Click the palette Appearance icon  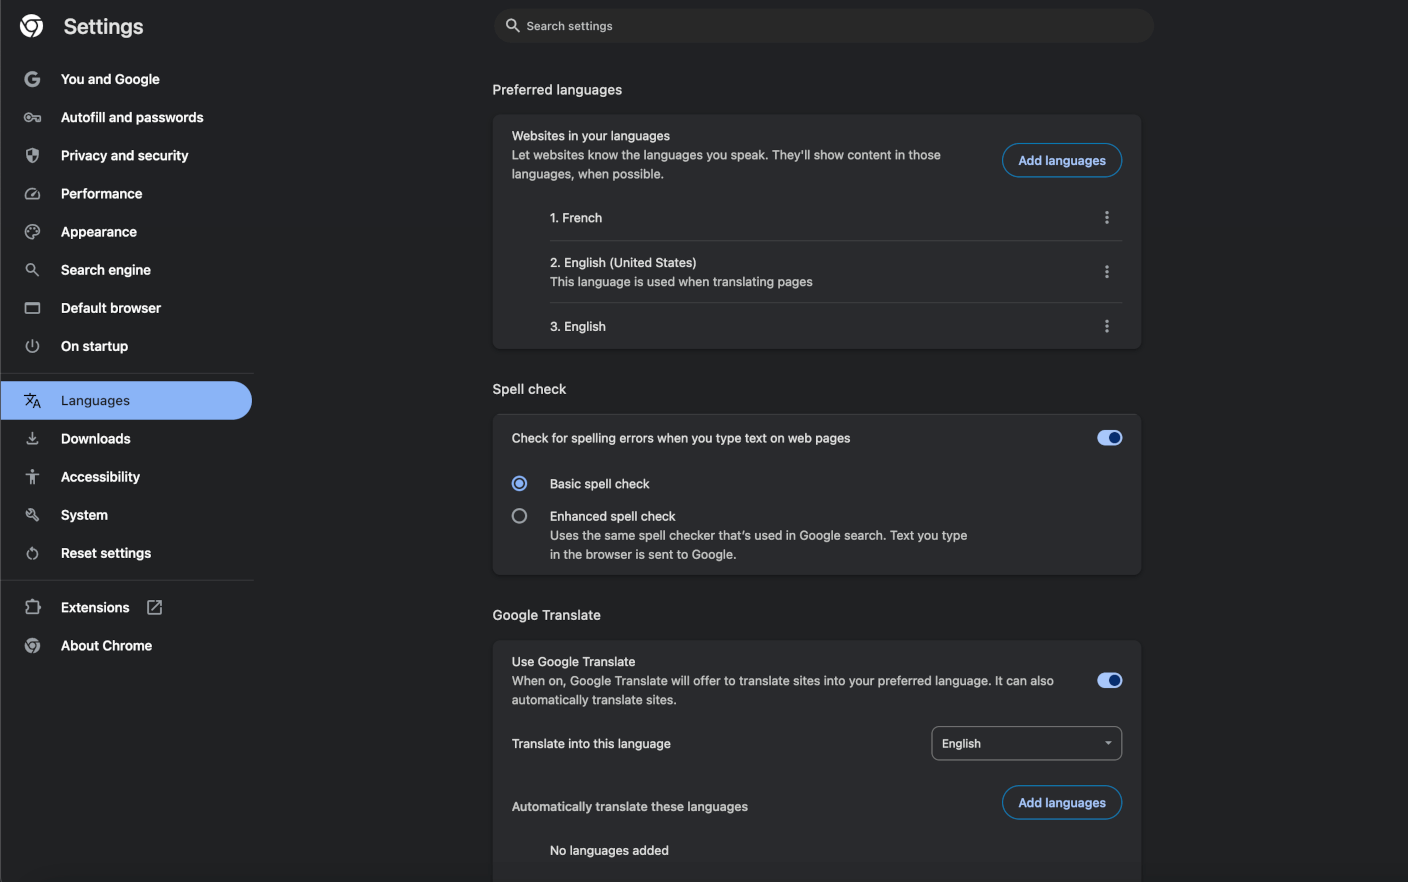pyautogui.click(x=32, y=231)
